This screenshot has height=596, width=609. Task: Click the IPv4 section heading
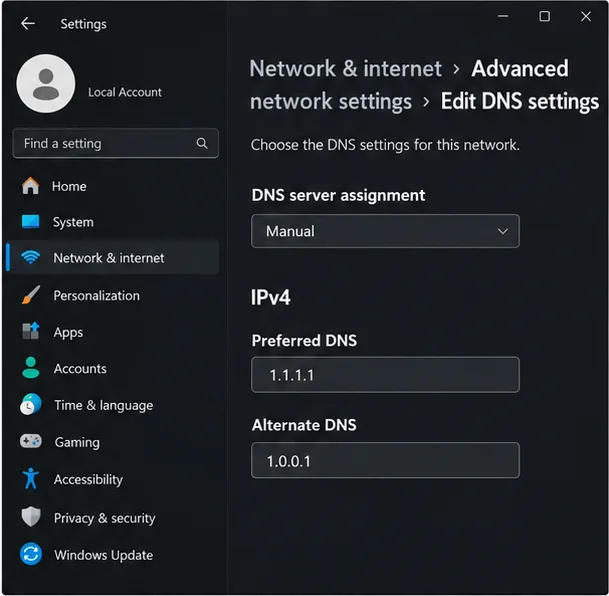(270, 297)
